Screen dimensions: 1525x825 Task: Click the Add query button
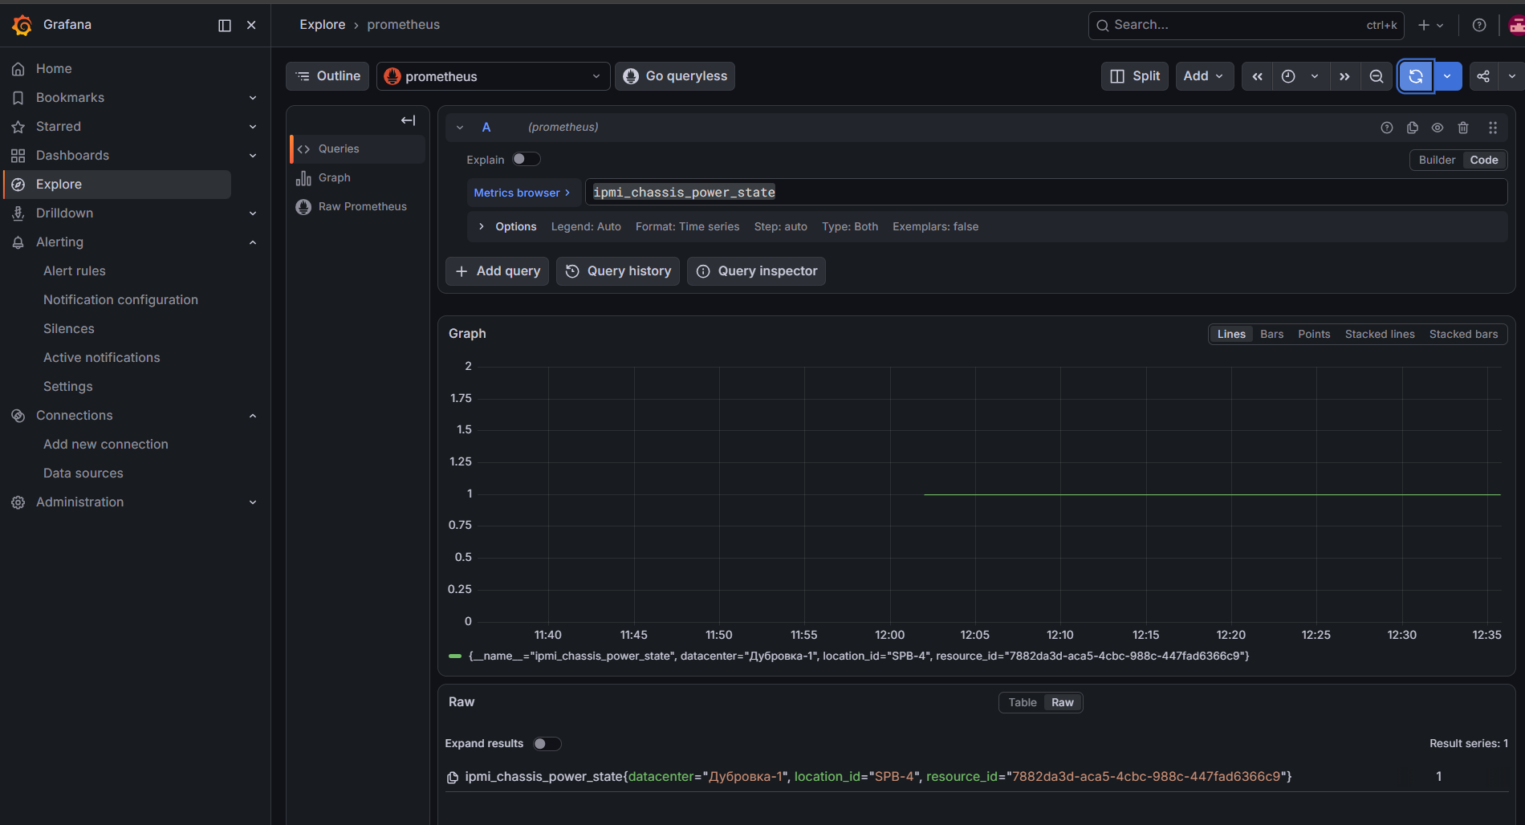497,271
